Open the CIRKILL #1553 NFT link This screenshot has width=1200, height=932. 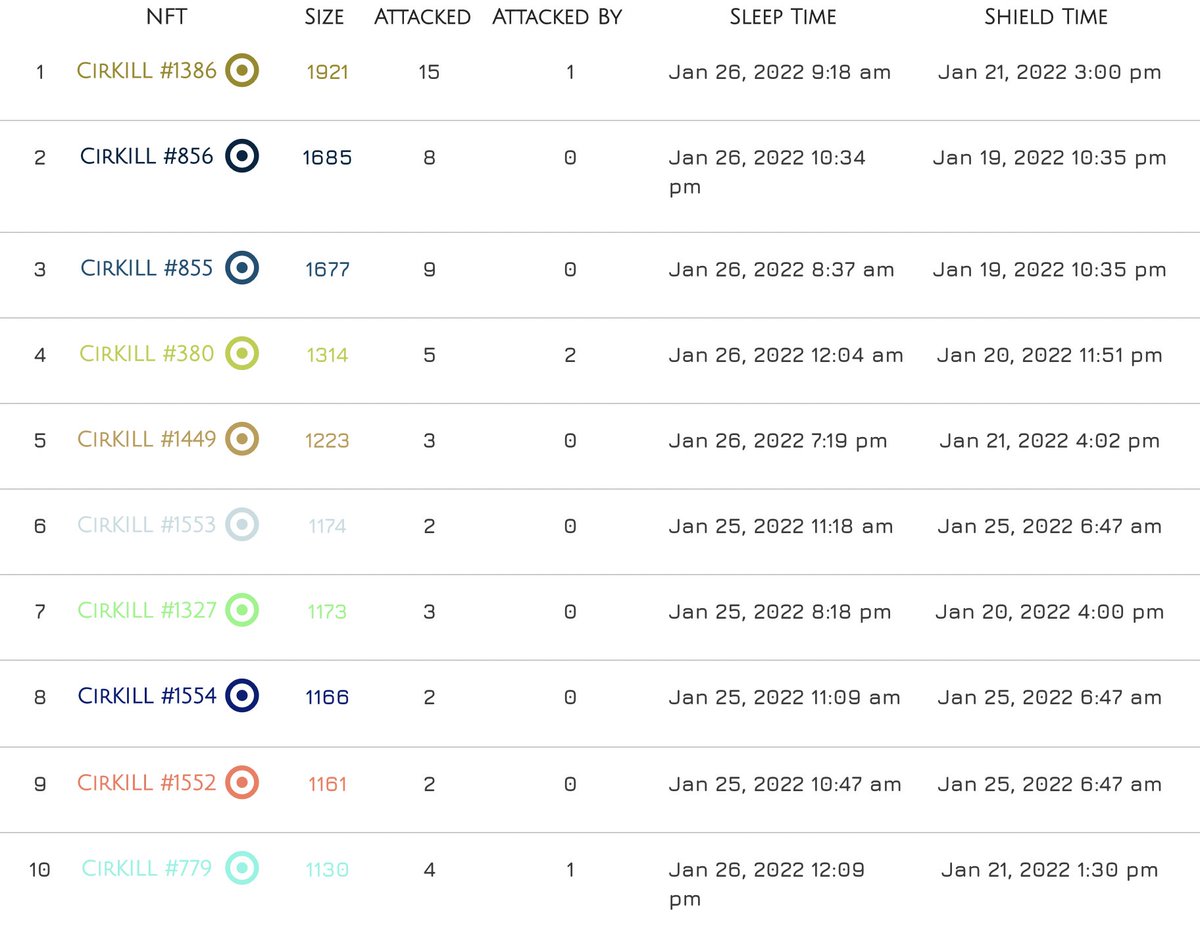pyautogui.click(x=147, y=526)
